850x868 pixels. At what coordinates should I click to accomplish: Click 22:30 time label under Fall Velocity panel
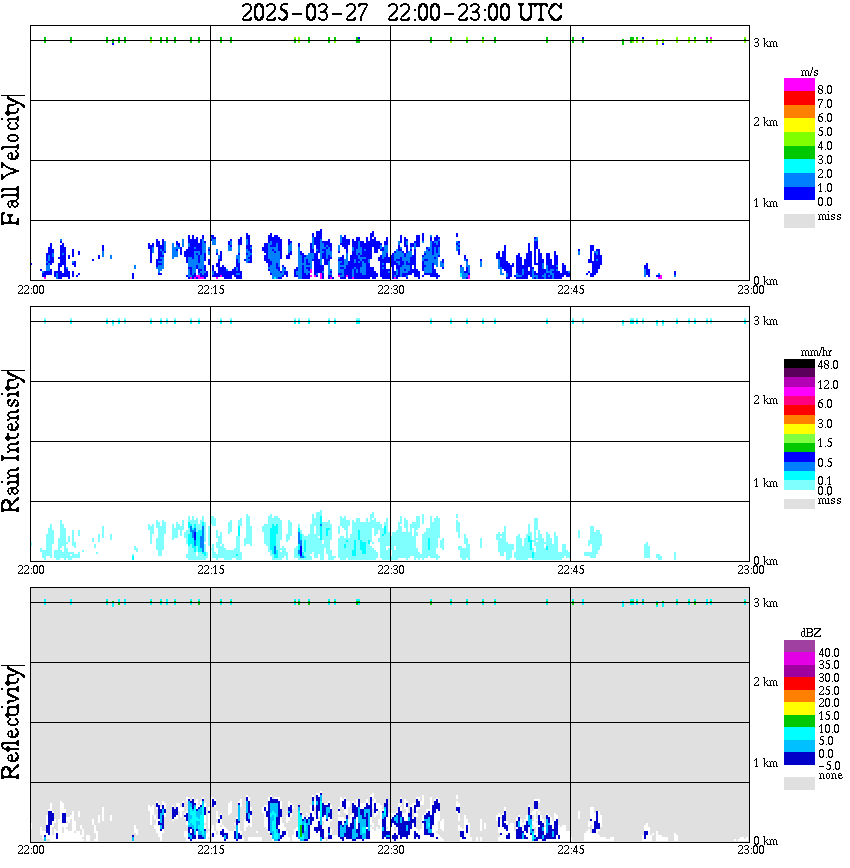tap(391, 290)
